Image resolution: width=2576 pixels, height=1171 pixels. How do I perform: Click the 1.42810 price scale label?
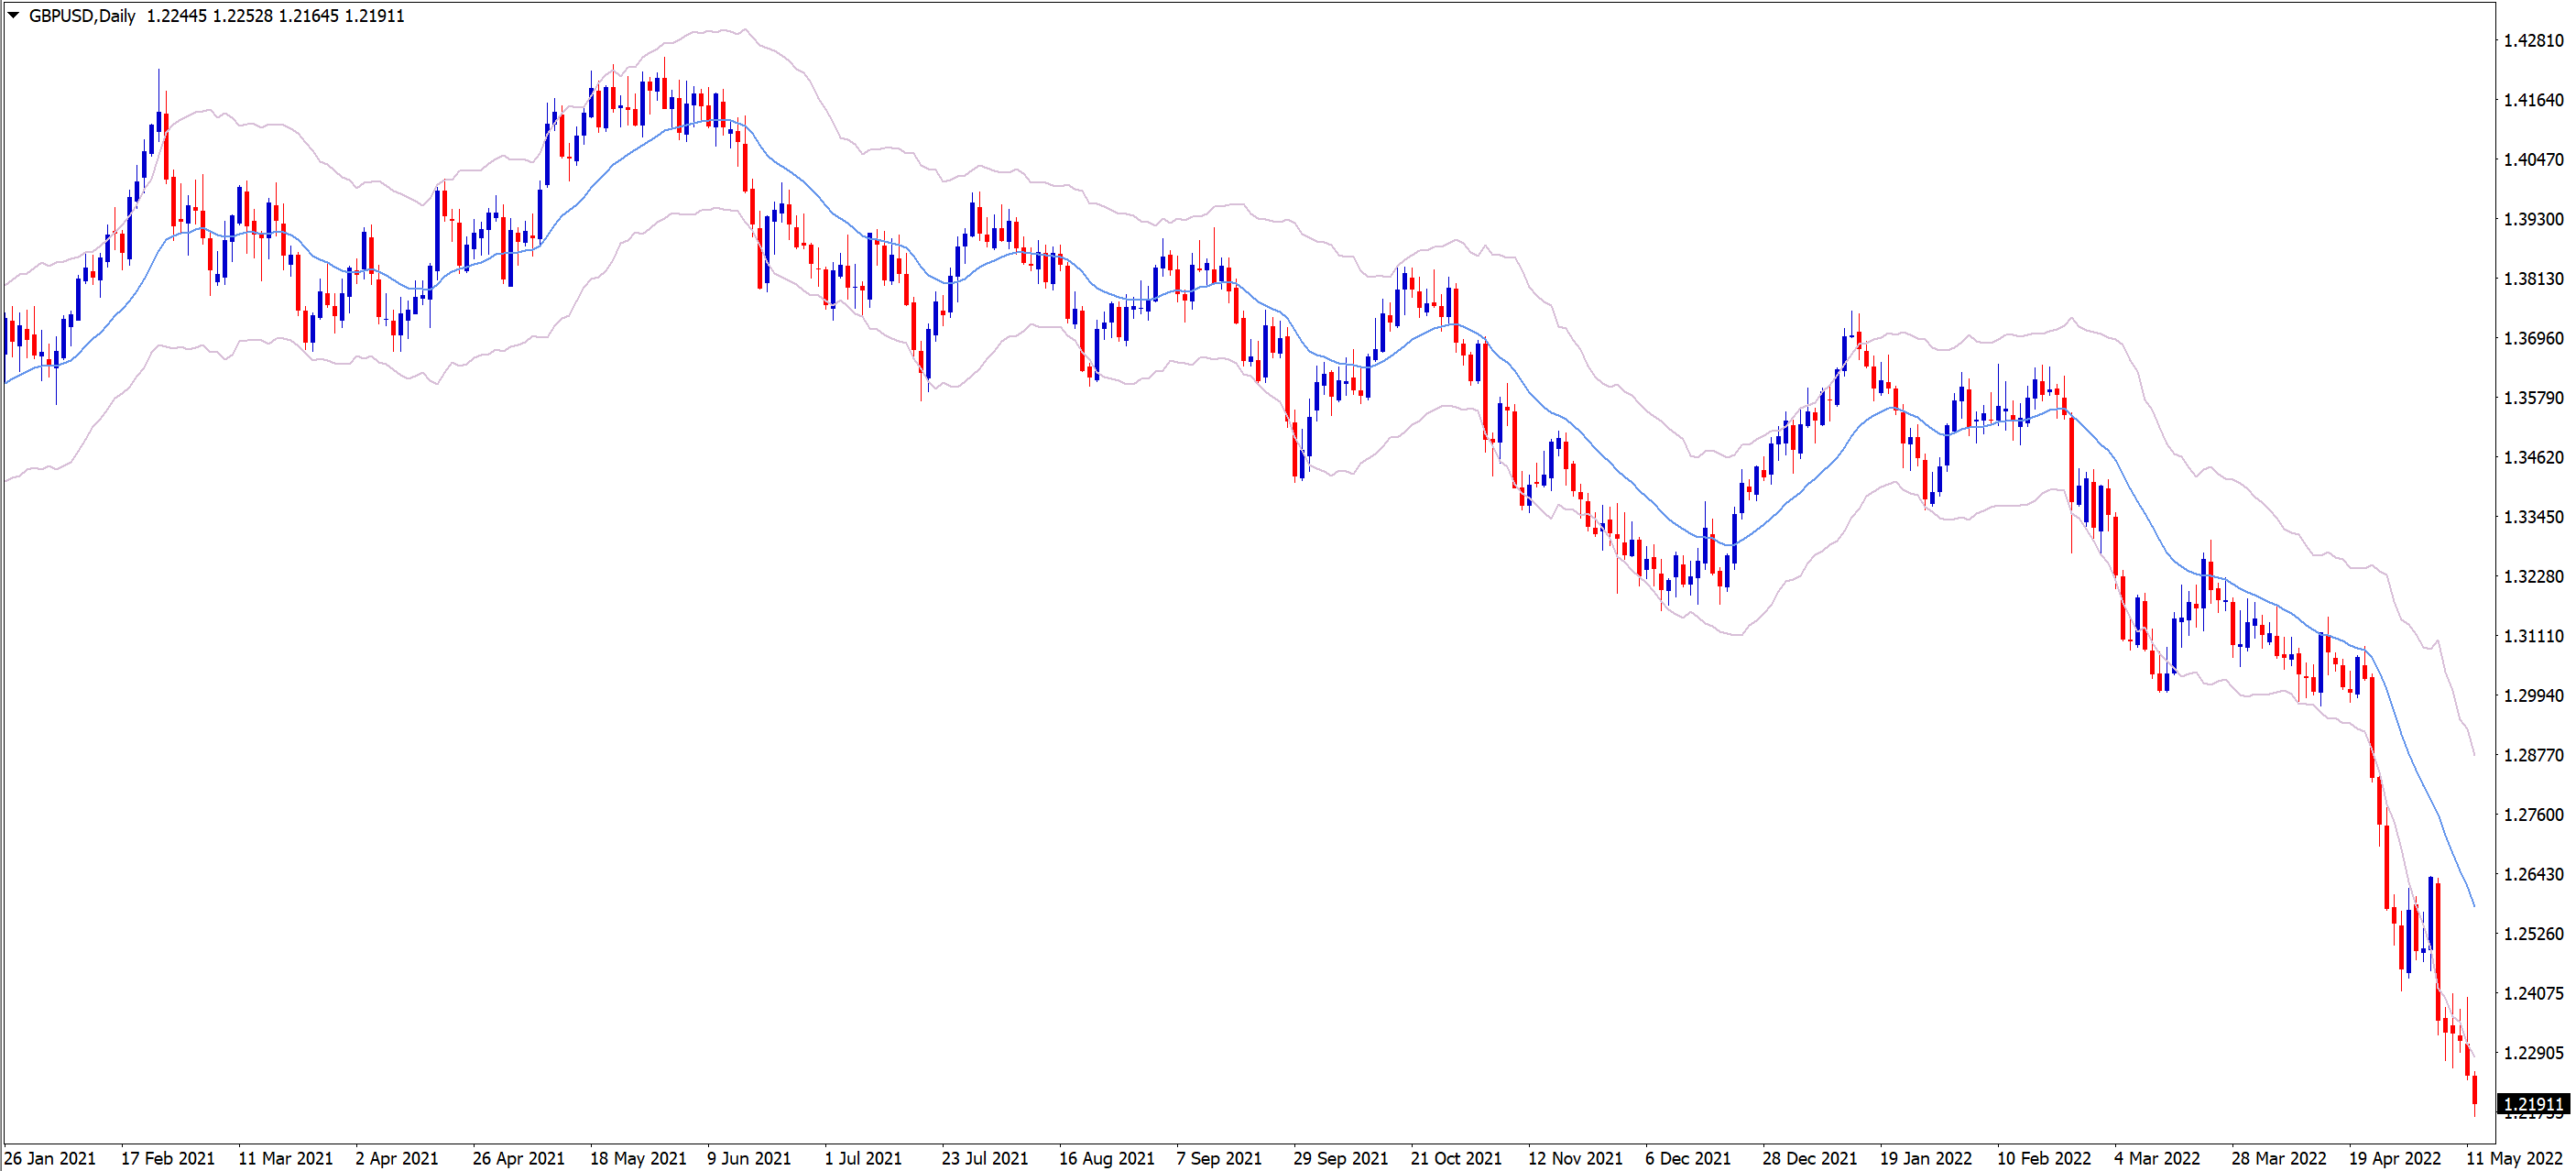[2533, 40]
